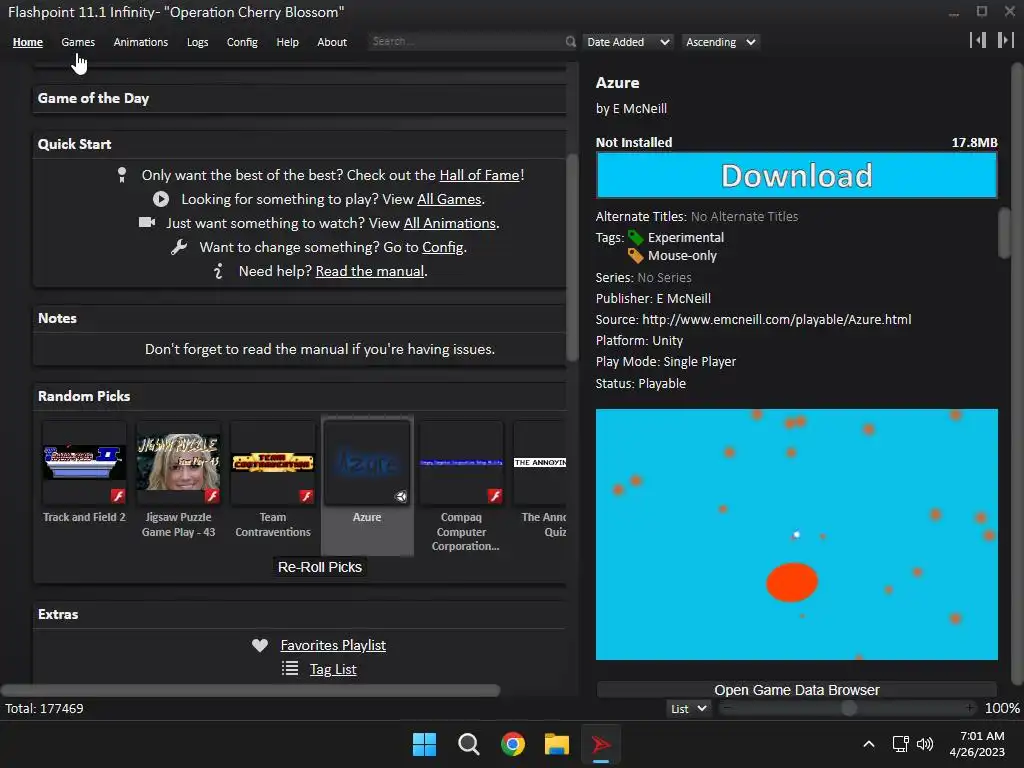This screenshot has height=768, width=1024.
Task: Adjust the thumbnail zoom slider
Action: (848, 708)
